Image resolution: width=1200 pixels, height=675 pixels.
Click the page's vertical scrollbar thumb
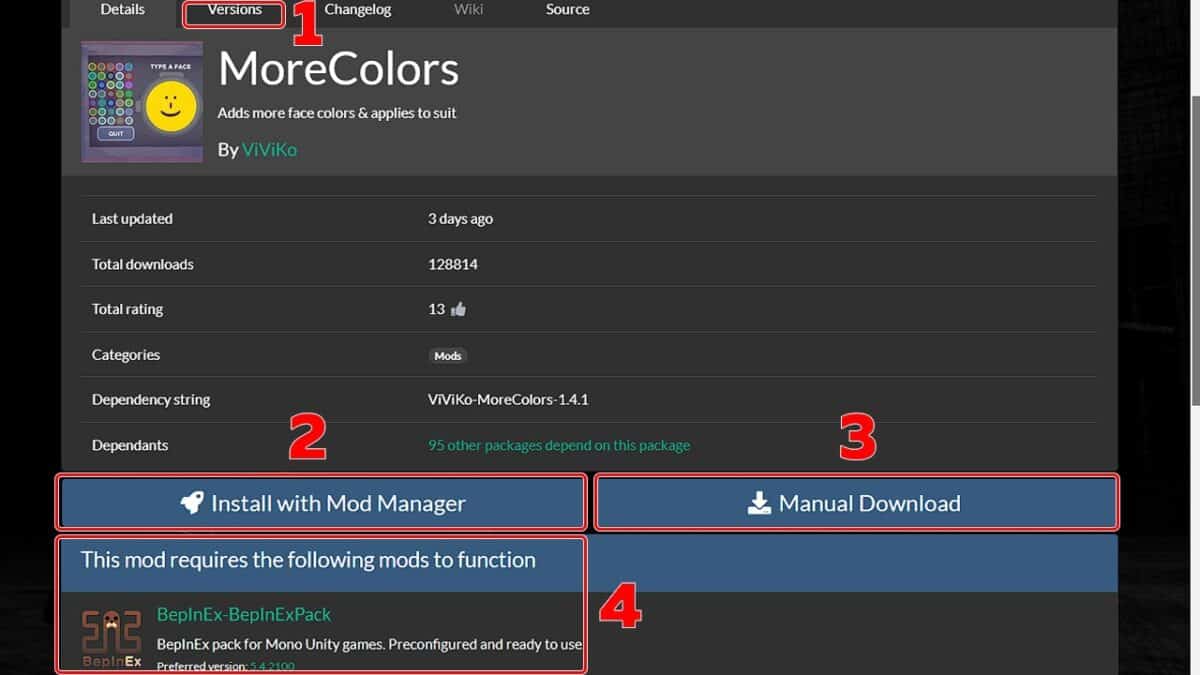pos(1195,250)
